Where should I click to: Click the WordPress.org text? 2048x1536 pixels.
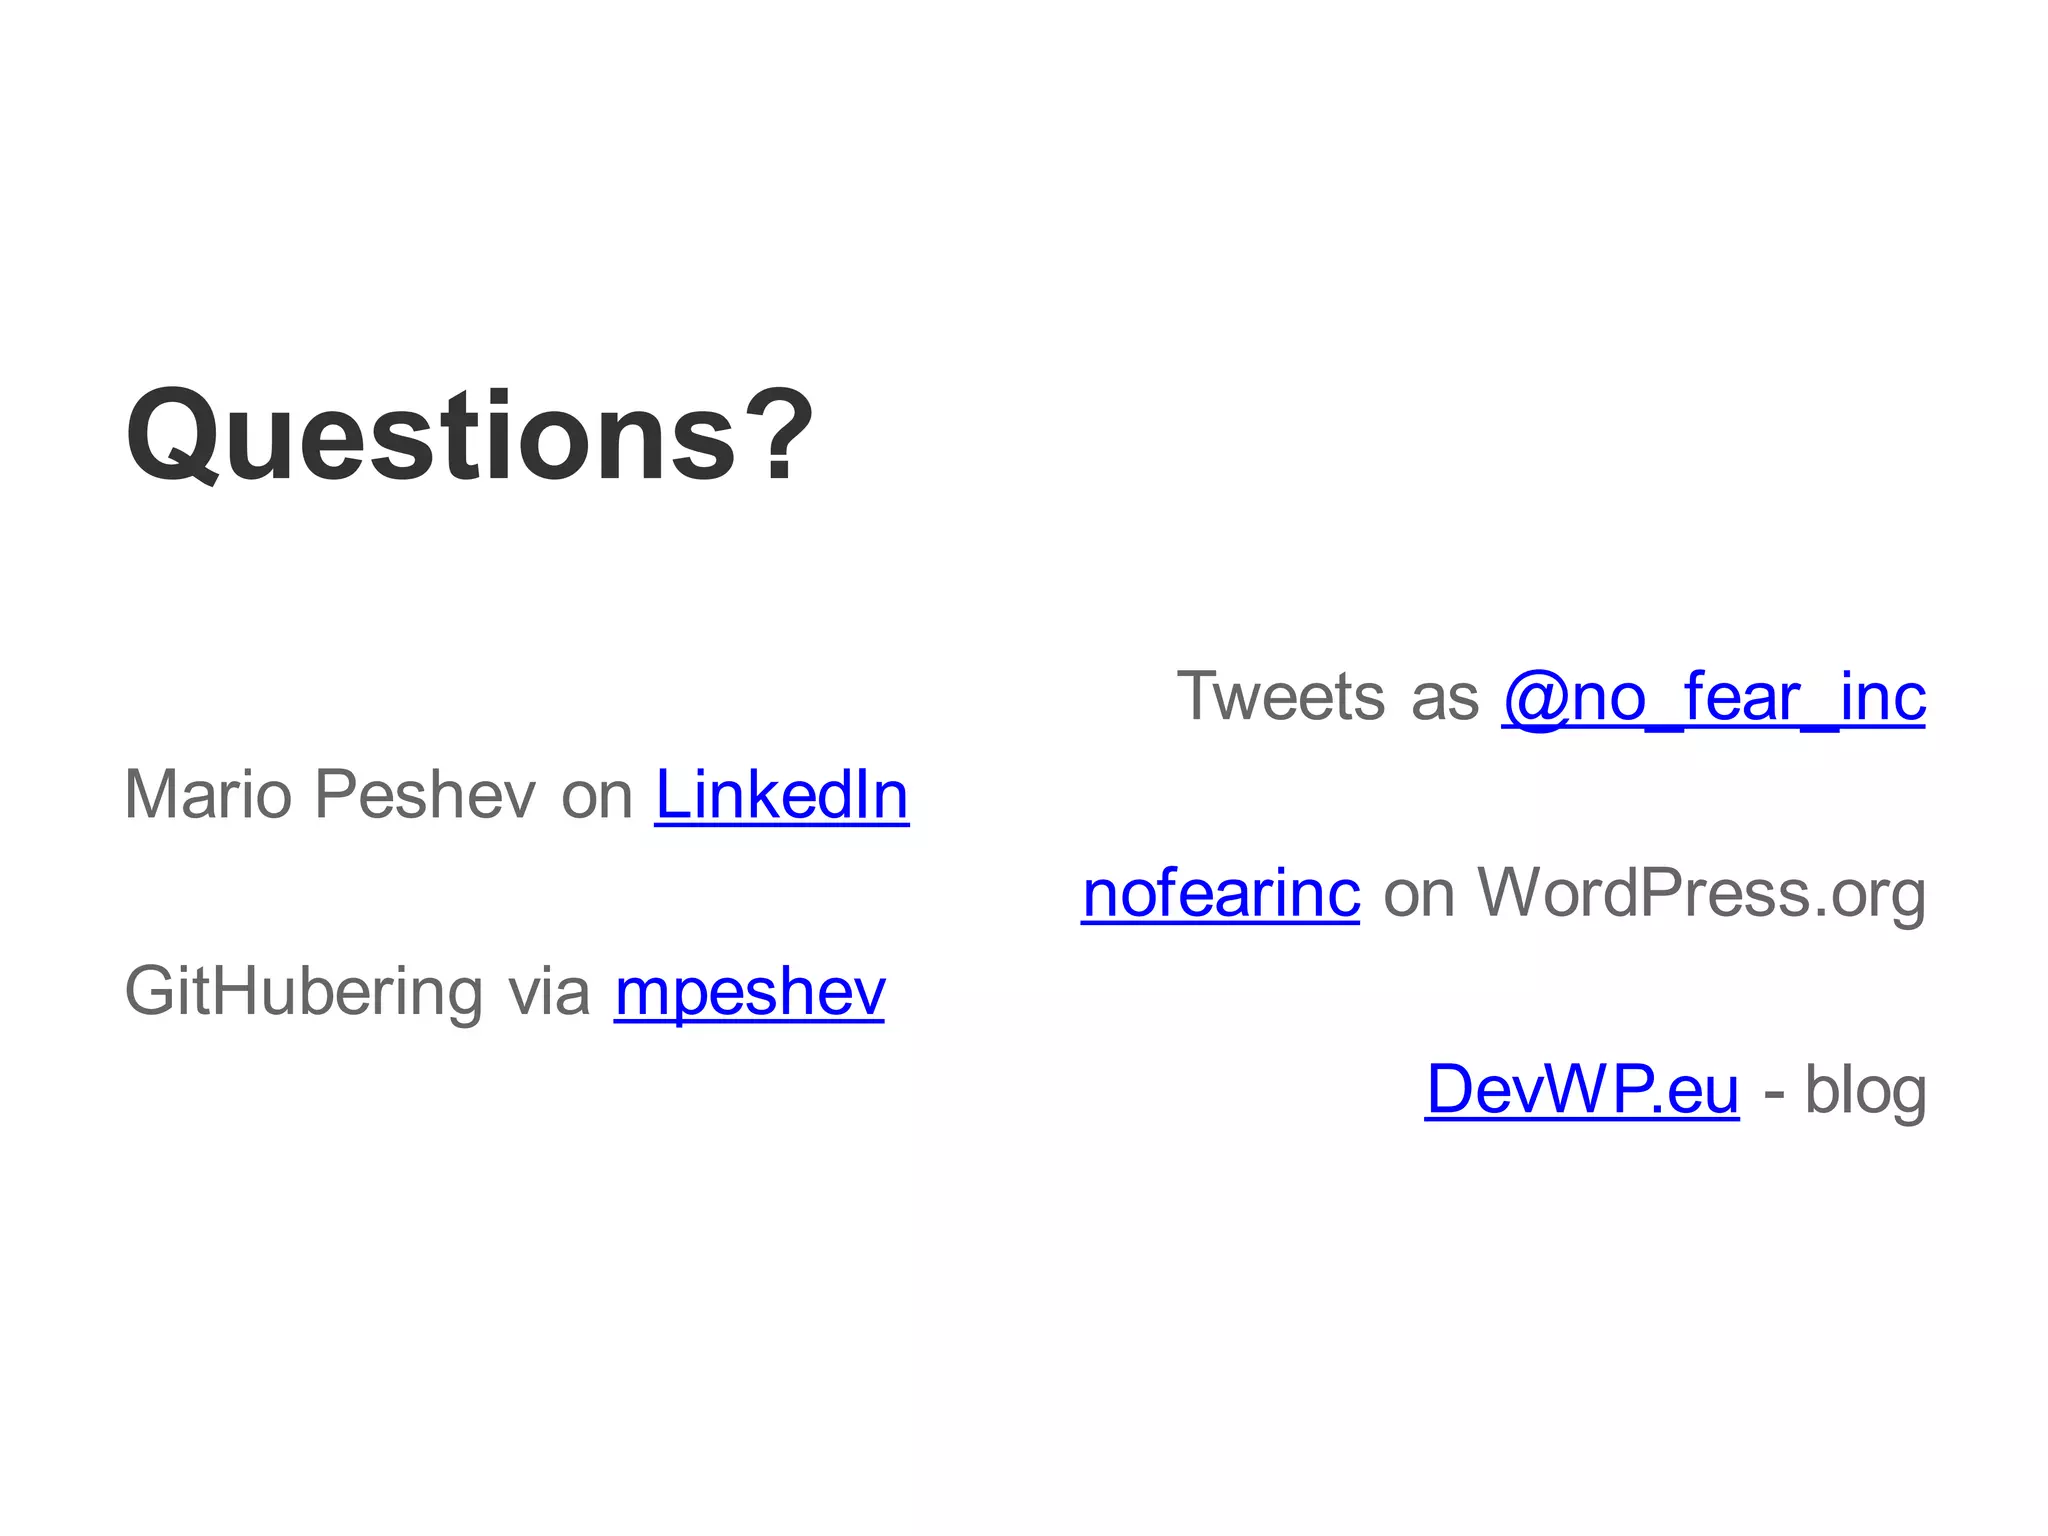pos(1701,893)
